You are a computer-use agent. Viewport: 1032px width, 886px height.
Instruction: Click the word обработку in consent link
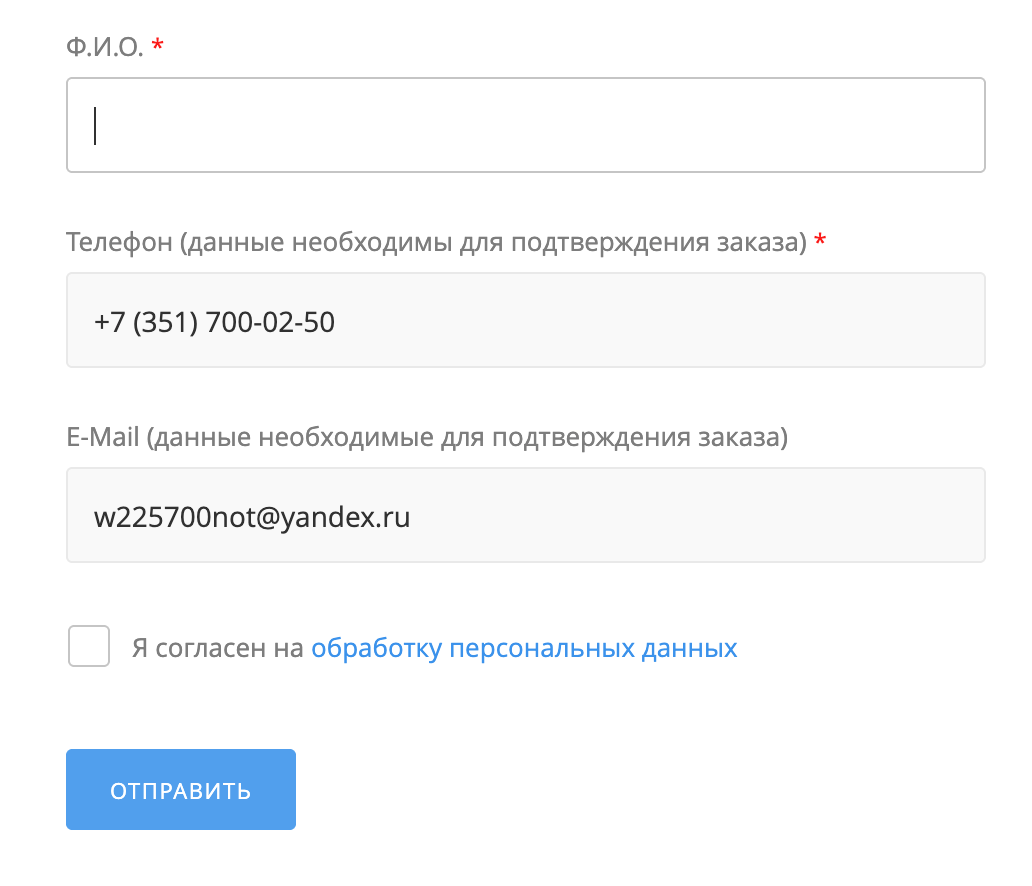376,649
